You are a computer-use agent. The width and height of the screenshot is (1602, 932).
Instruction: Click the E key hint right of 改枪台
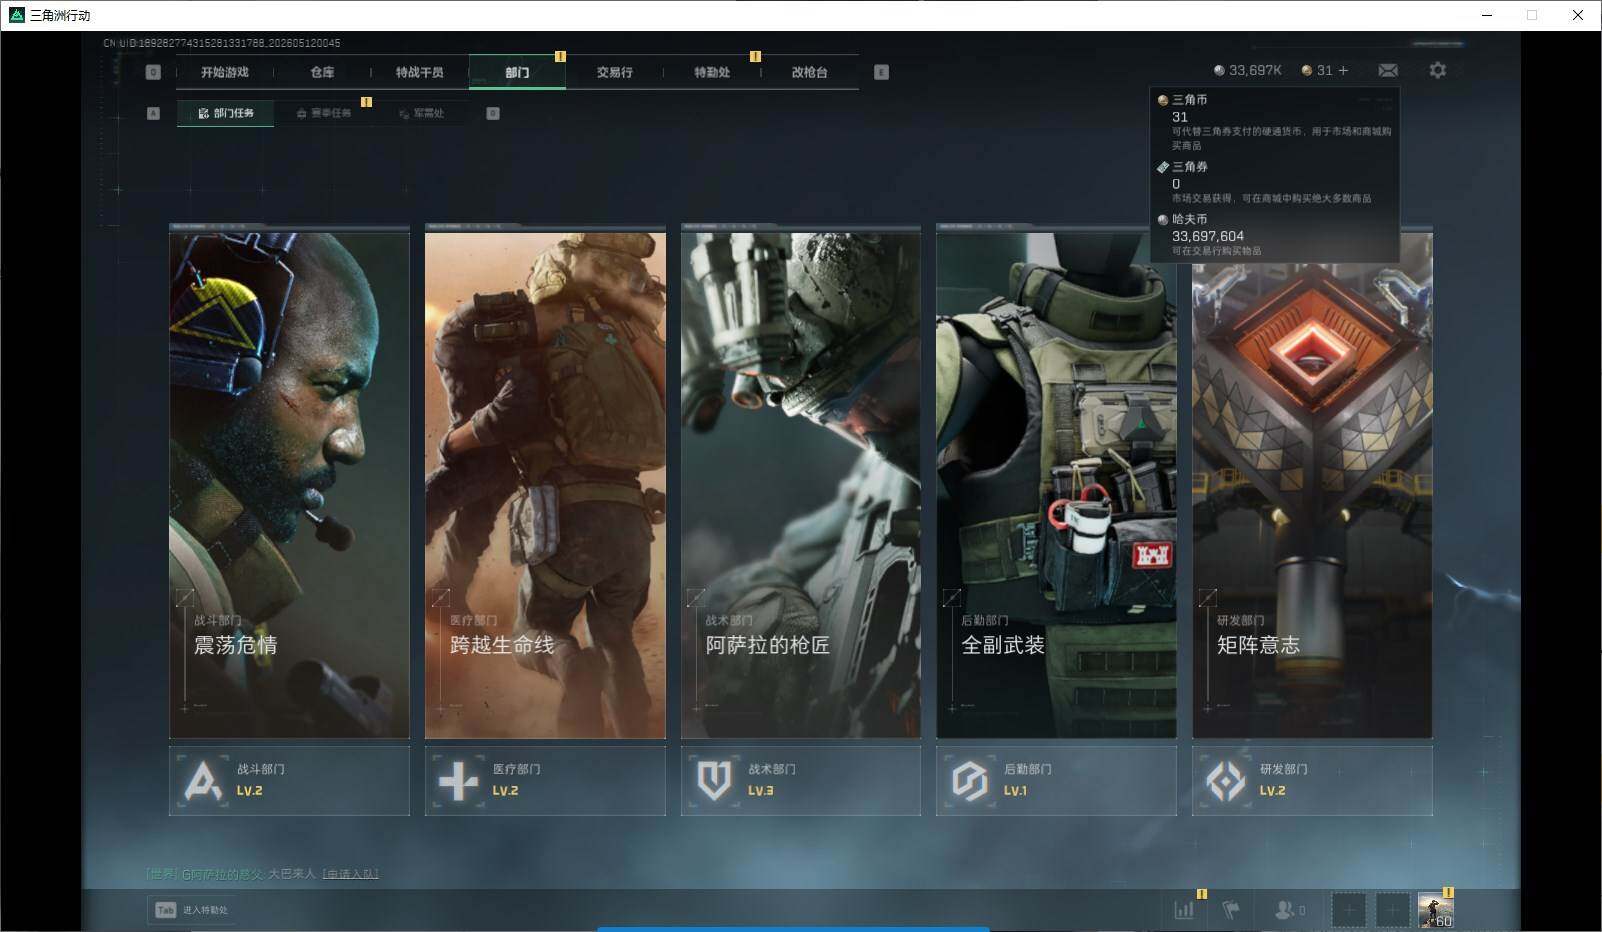coord(881,72)
